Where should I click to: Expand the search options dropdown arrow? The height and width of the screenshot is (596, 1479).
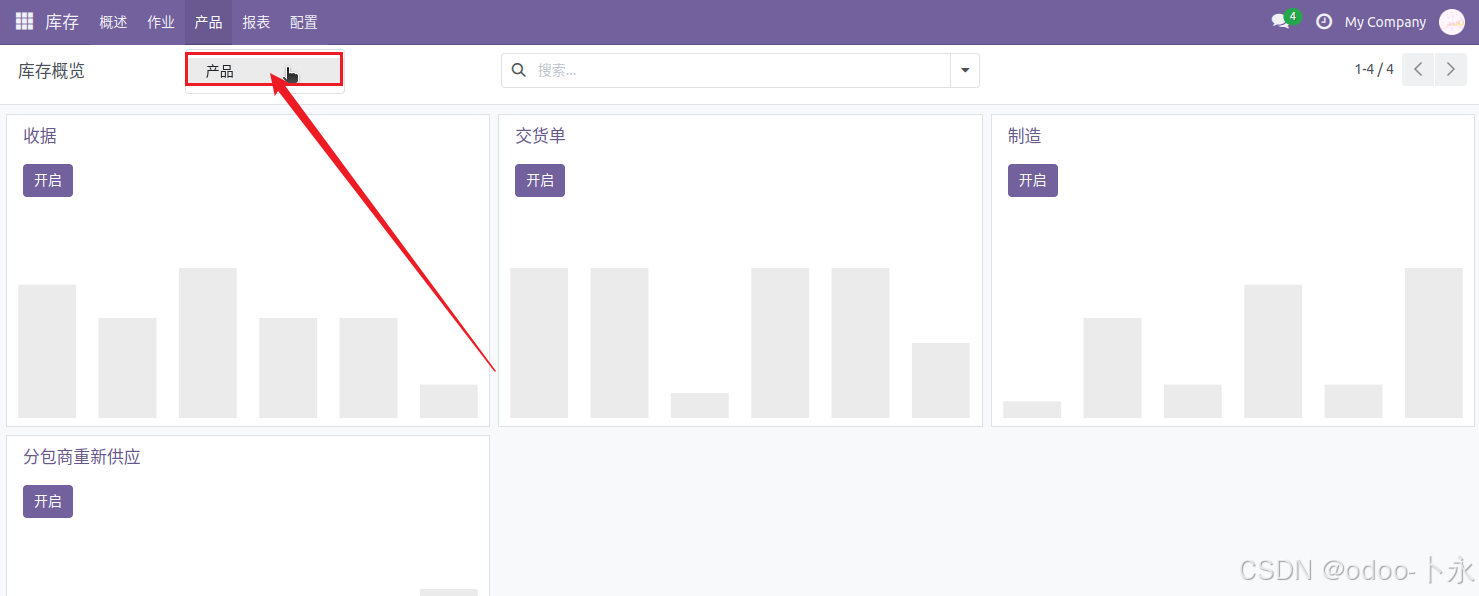[965, 70]
